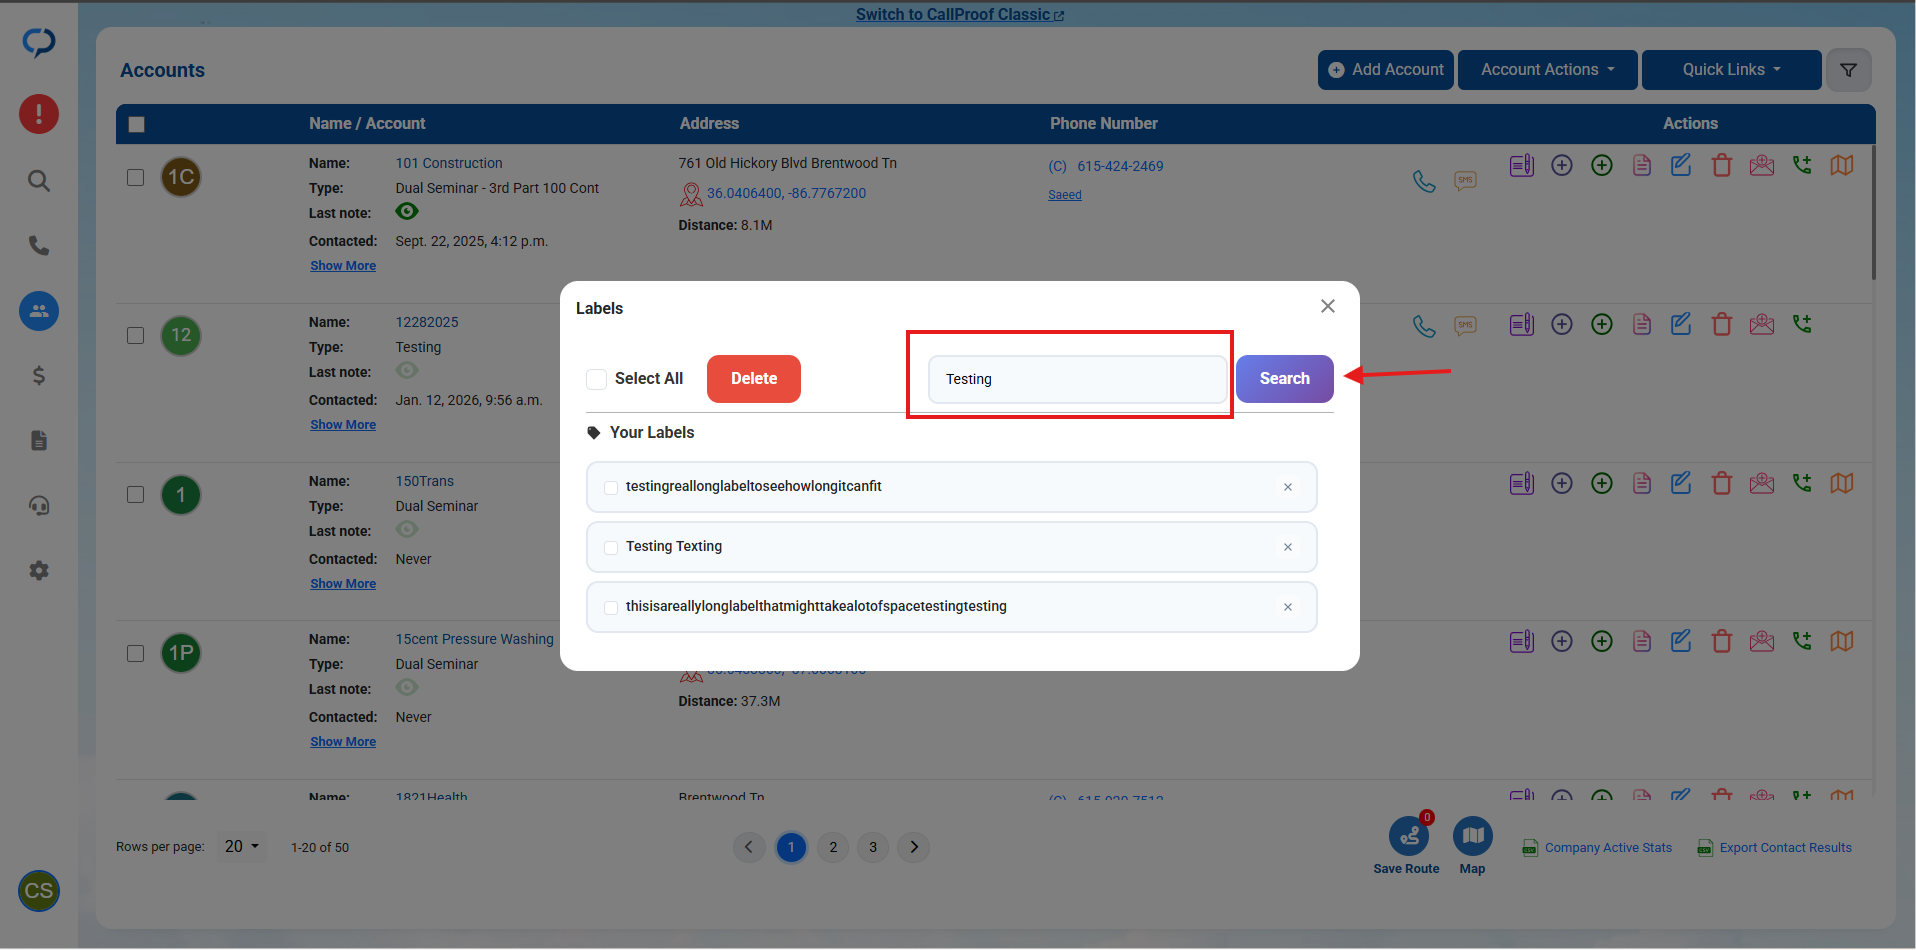The image size is (1916, 950).
Task: Check the Select All checkbox
Action: (597, 379)
